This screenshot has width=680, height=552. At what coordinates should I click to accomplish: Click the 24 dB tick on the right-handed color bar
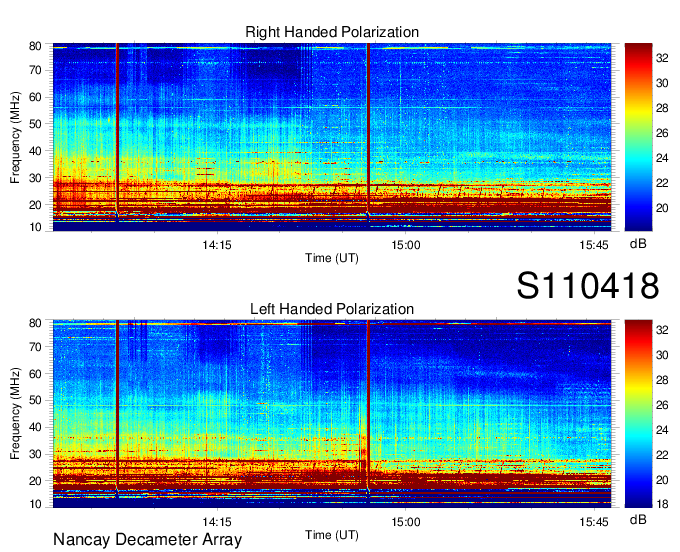[662, 158]
